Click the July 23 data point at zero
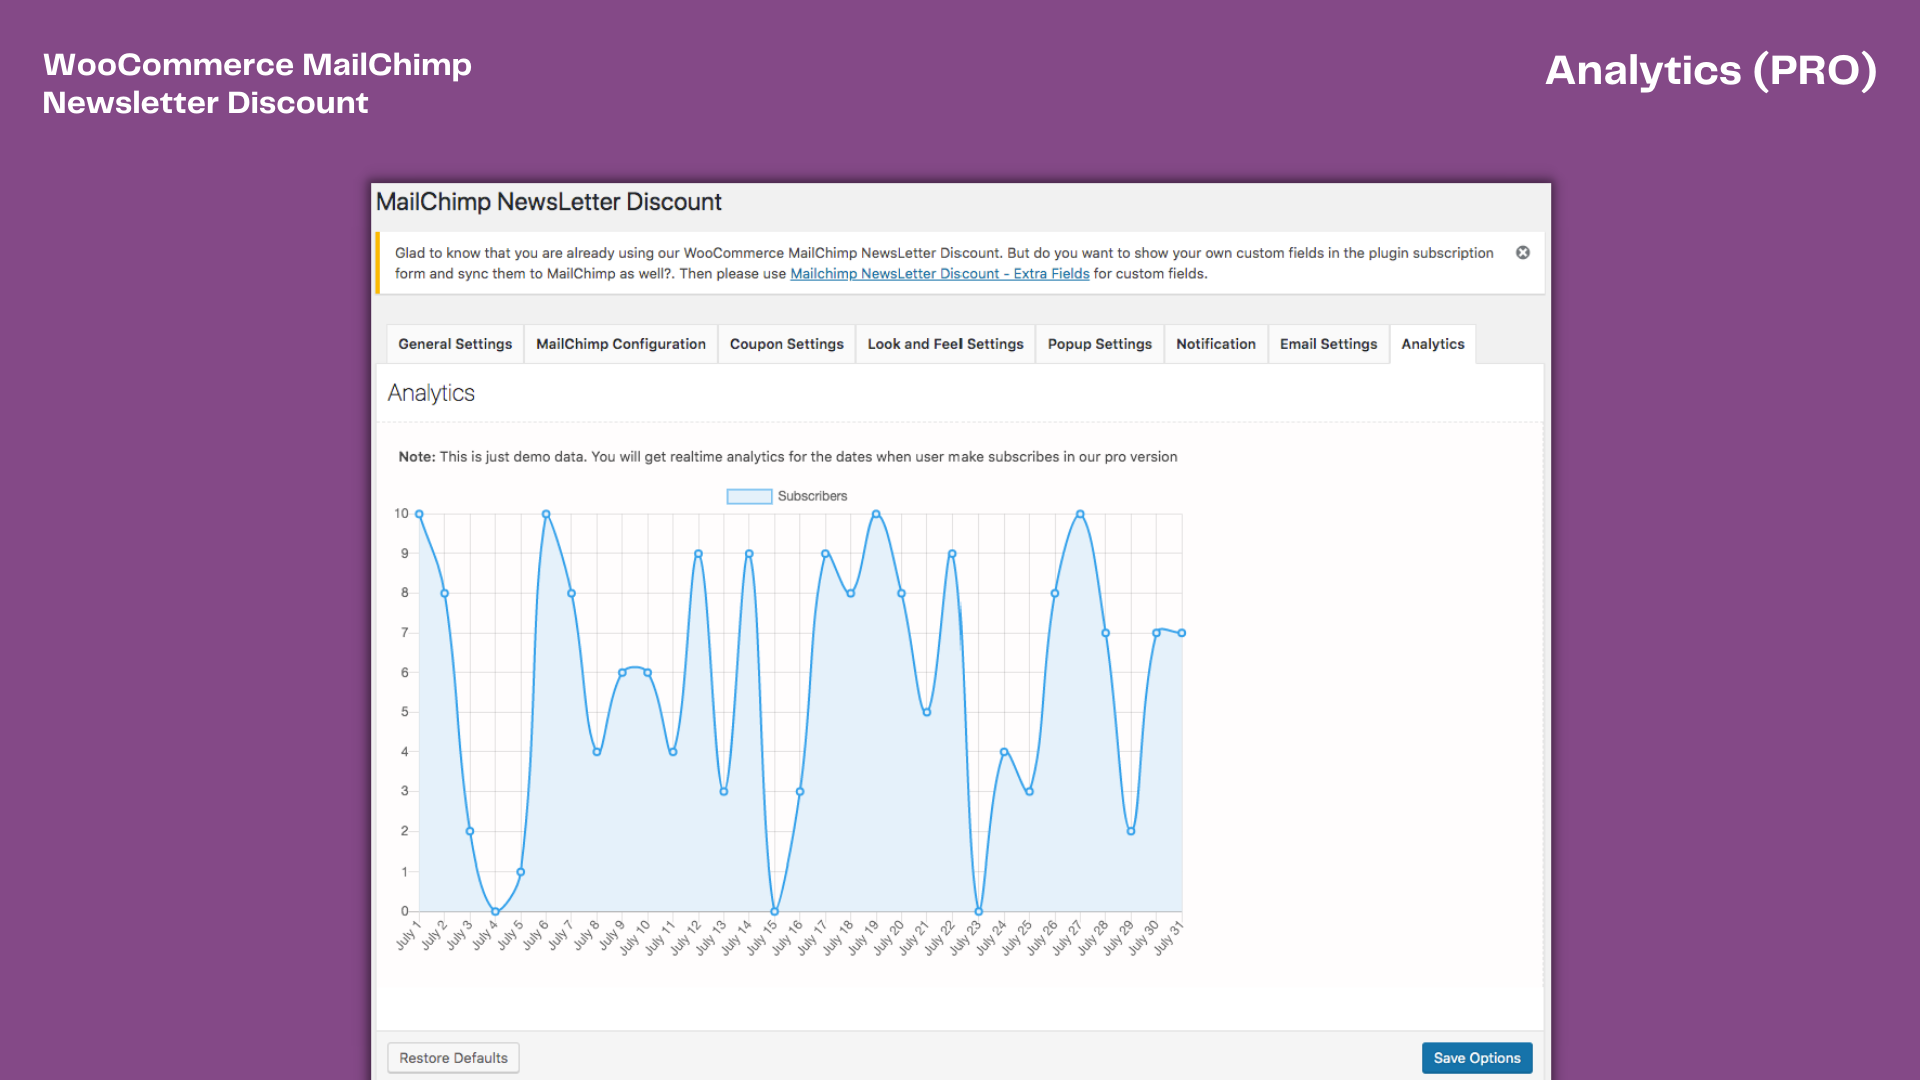1920x1080 pixels. pos(978,911)
